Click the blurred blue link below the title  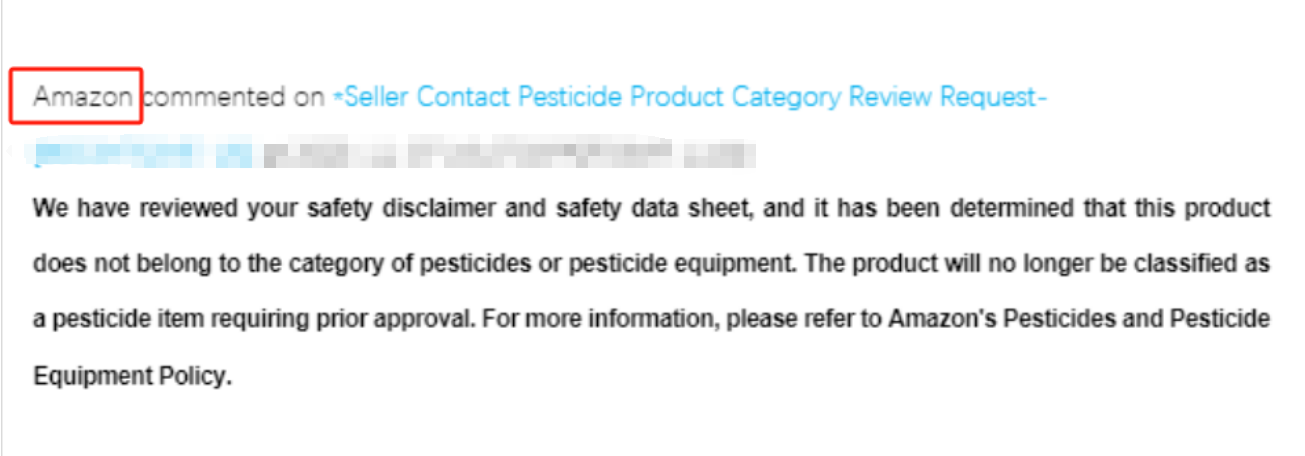[x=142, y=154]
